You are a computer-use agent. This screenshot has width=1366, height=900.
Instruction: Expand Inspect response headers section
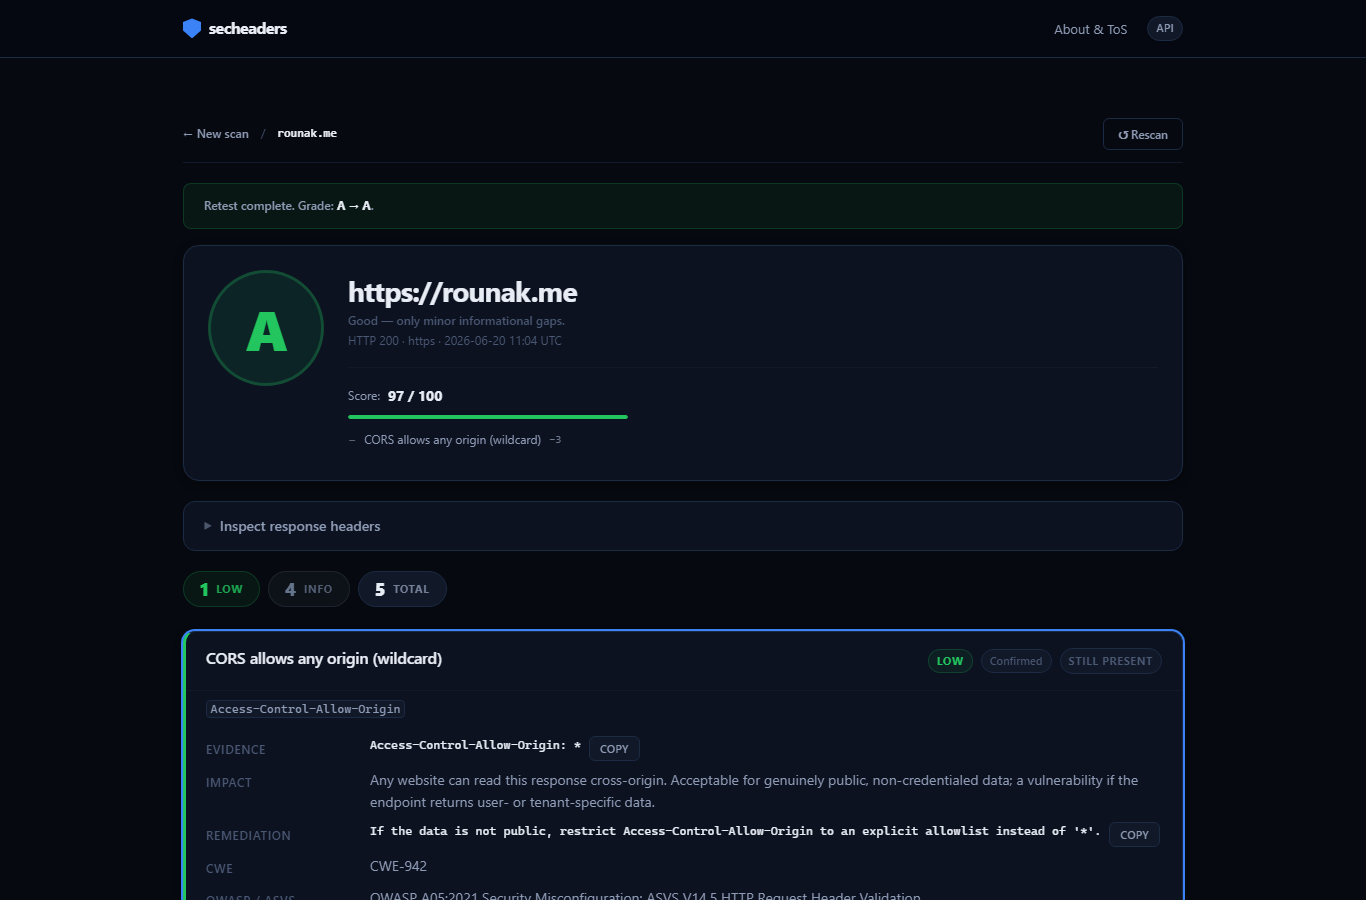pos(683,526)
